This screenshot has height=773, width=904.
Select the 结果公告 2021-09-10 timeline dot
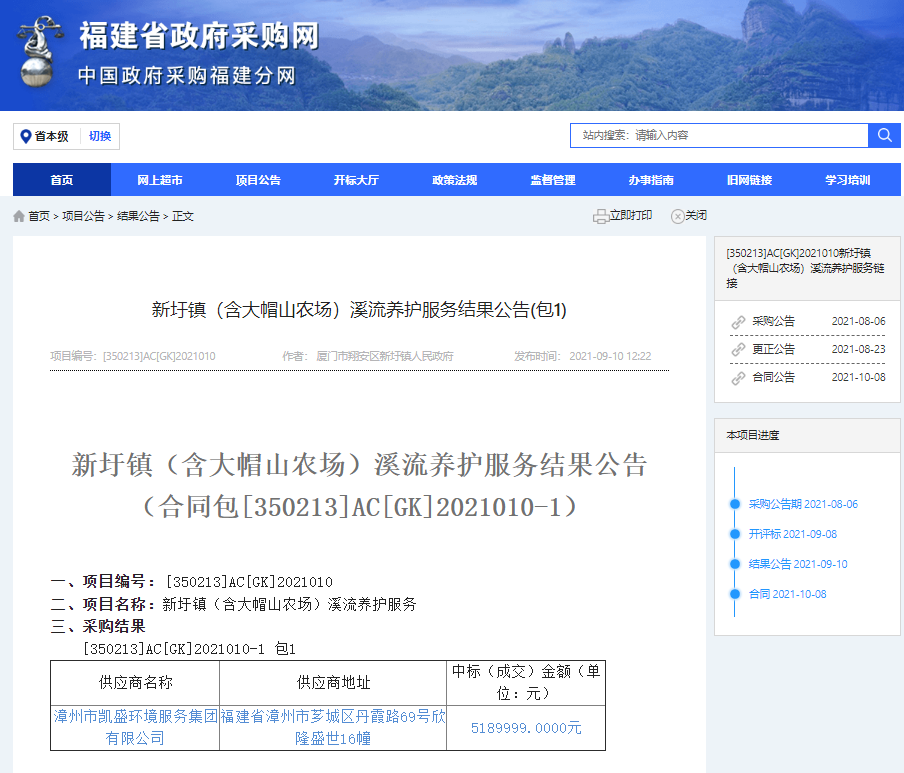click(x=734, y=564)
